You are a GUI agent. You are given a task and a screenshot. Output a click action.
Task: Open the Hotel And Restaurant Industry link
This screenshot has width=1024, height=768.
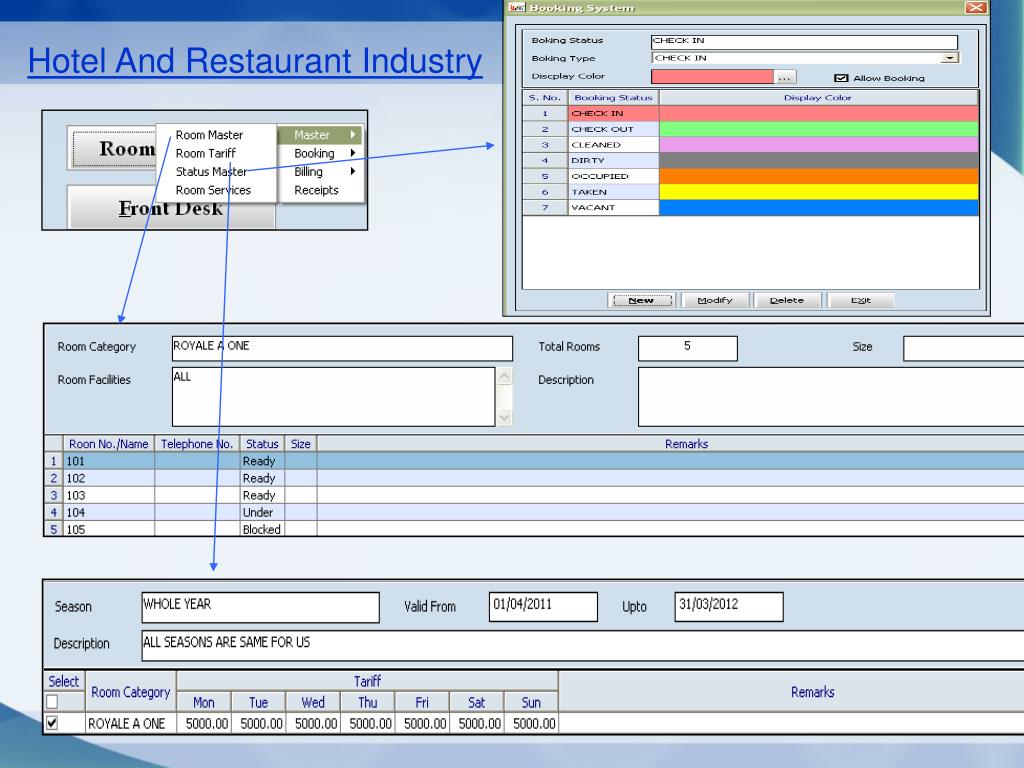[x=255, y=61]
